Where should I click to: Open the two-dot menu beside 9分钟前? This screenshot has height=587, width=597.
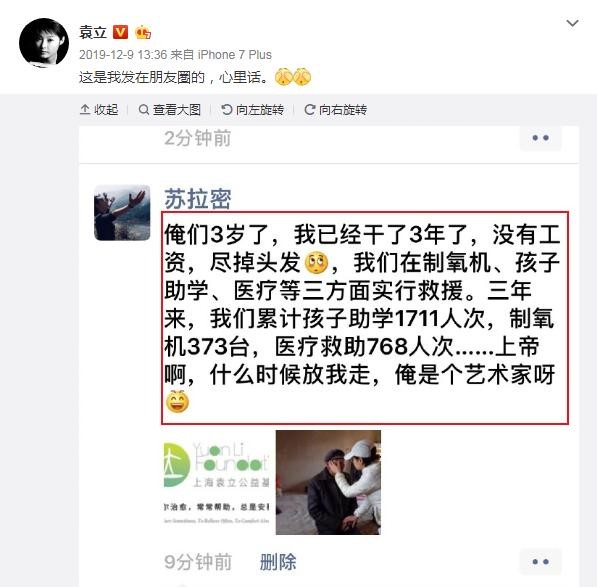pos(540,561)
